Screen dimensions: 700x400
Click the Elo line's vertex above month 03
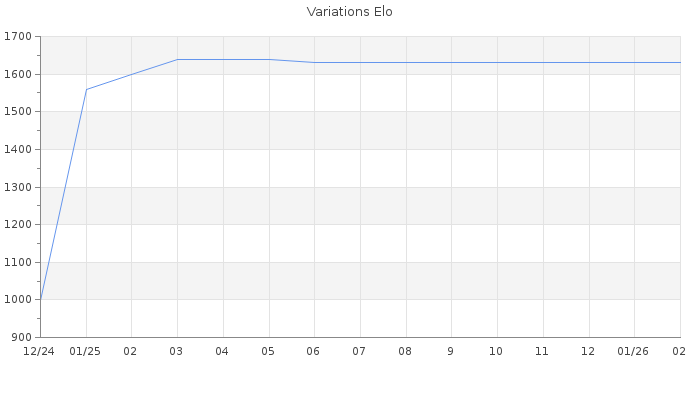(177, 59)
